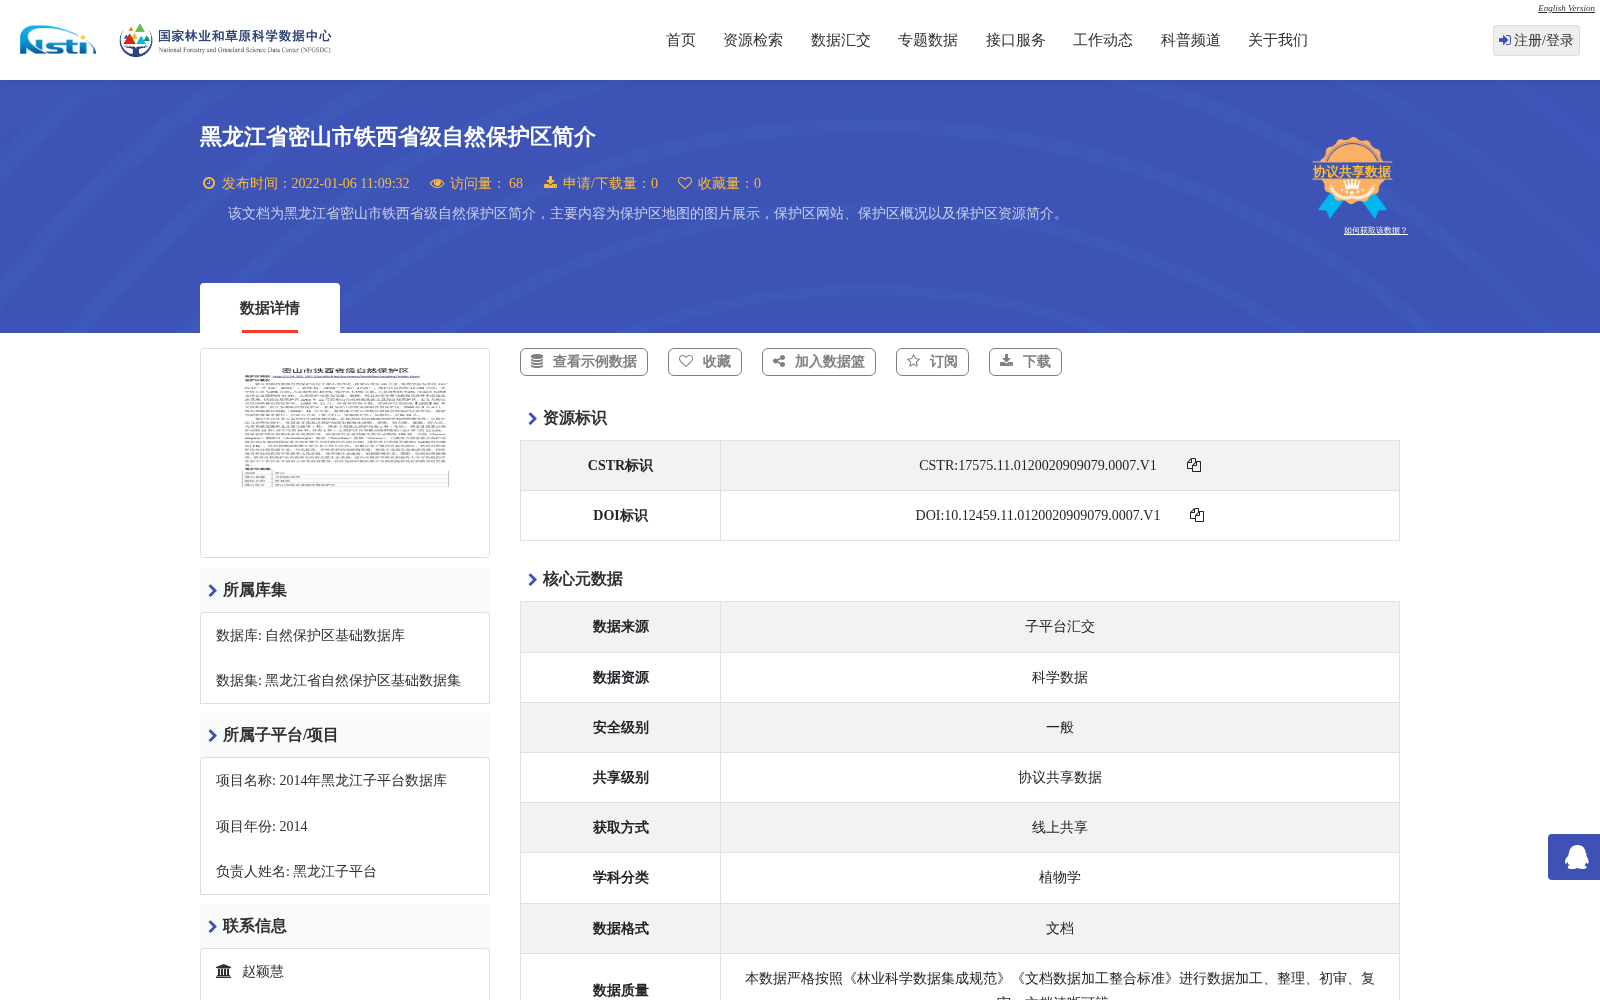Click the 一般 security level cell

(x=1060, y=727)
